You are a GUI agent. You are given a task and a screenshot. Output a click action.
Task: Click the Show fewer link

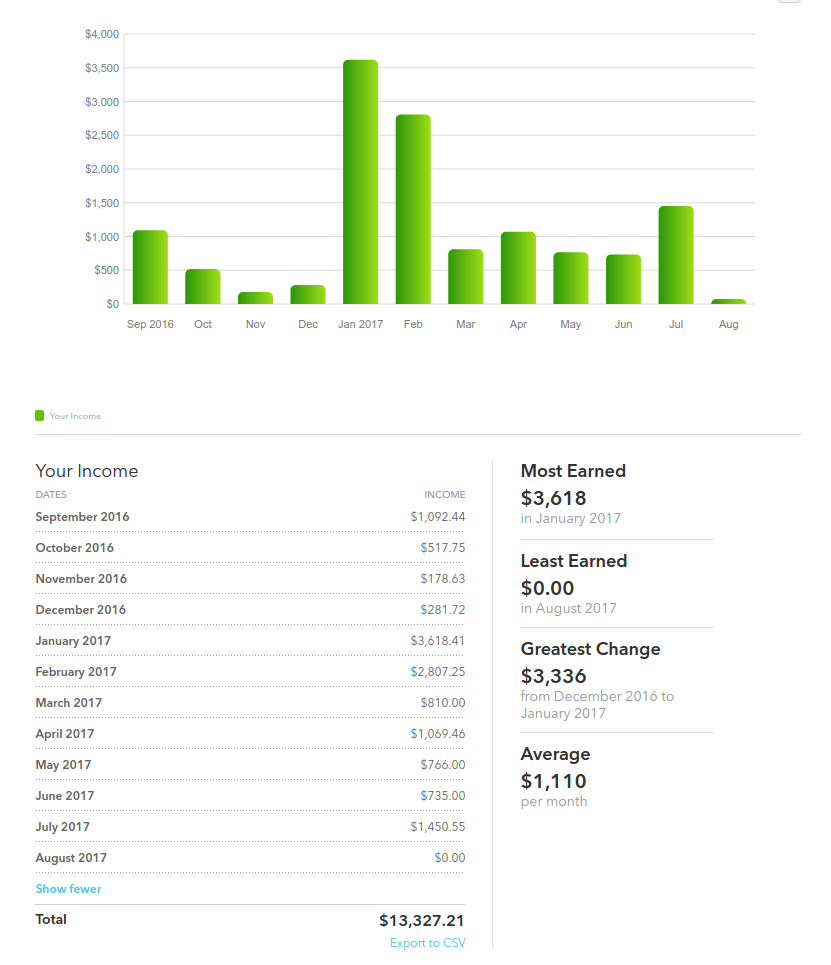(x=68, y=889)
